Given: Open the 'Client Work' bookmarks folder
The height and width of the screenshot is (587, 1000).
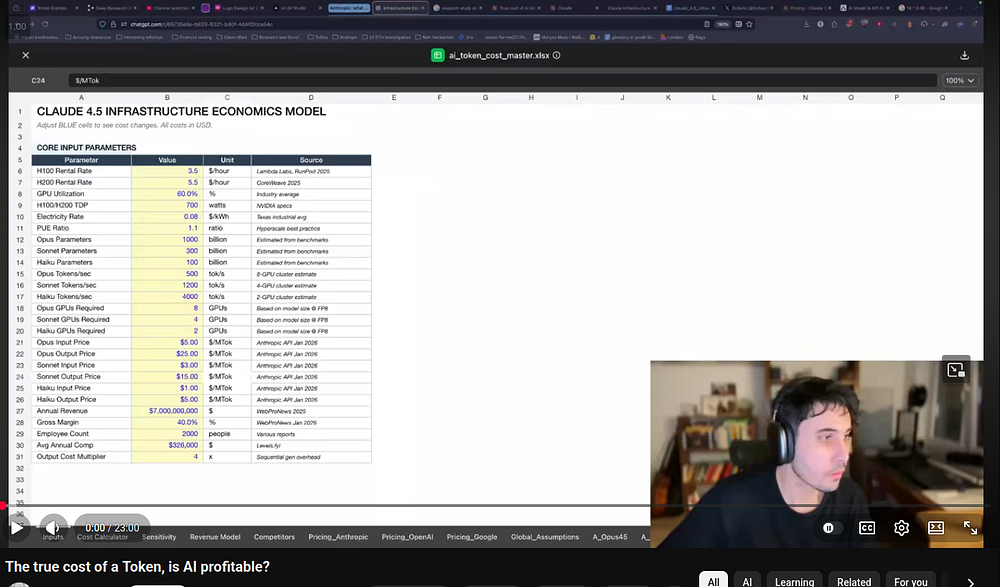Looking at the screenshot, I should (232, 37).
